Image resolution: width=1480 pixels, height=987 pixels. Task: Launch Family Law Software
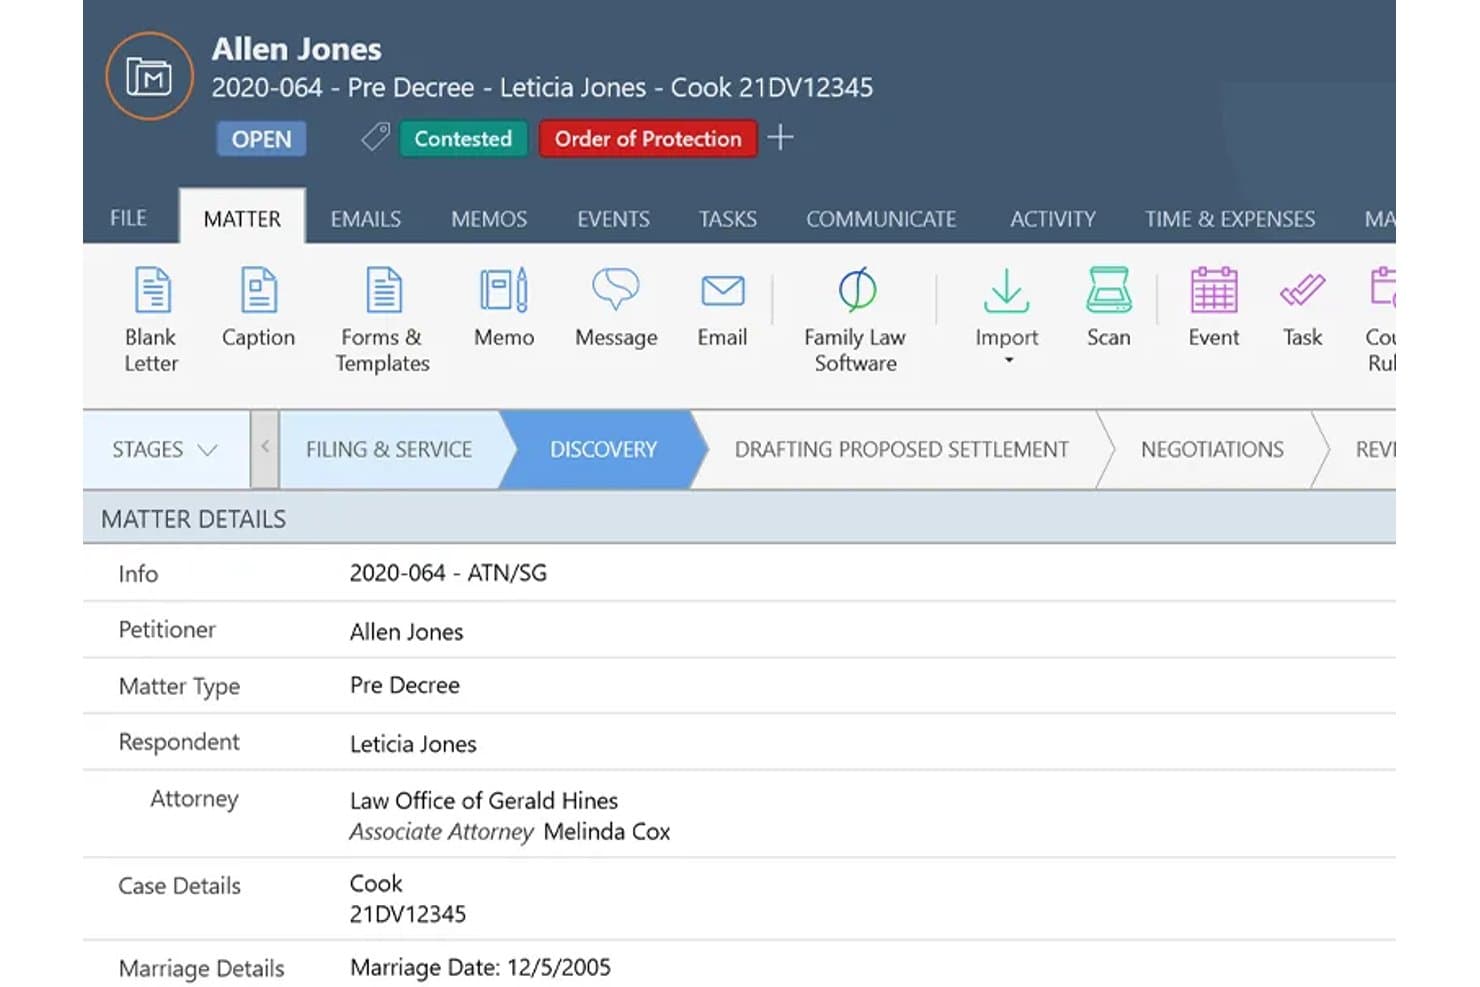(x=855, y=320)
